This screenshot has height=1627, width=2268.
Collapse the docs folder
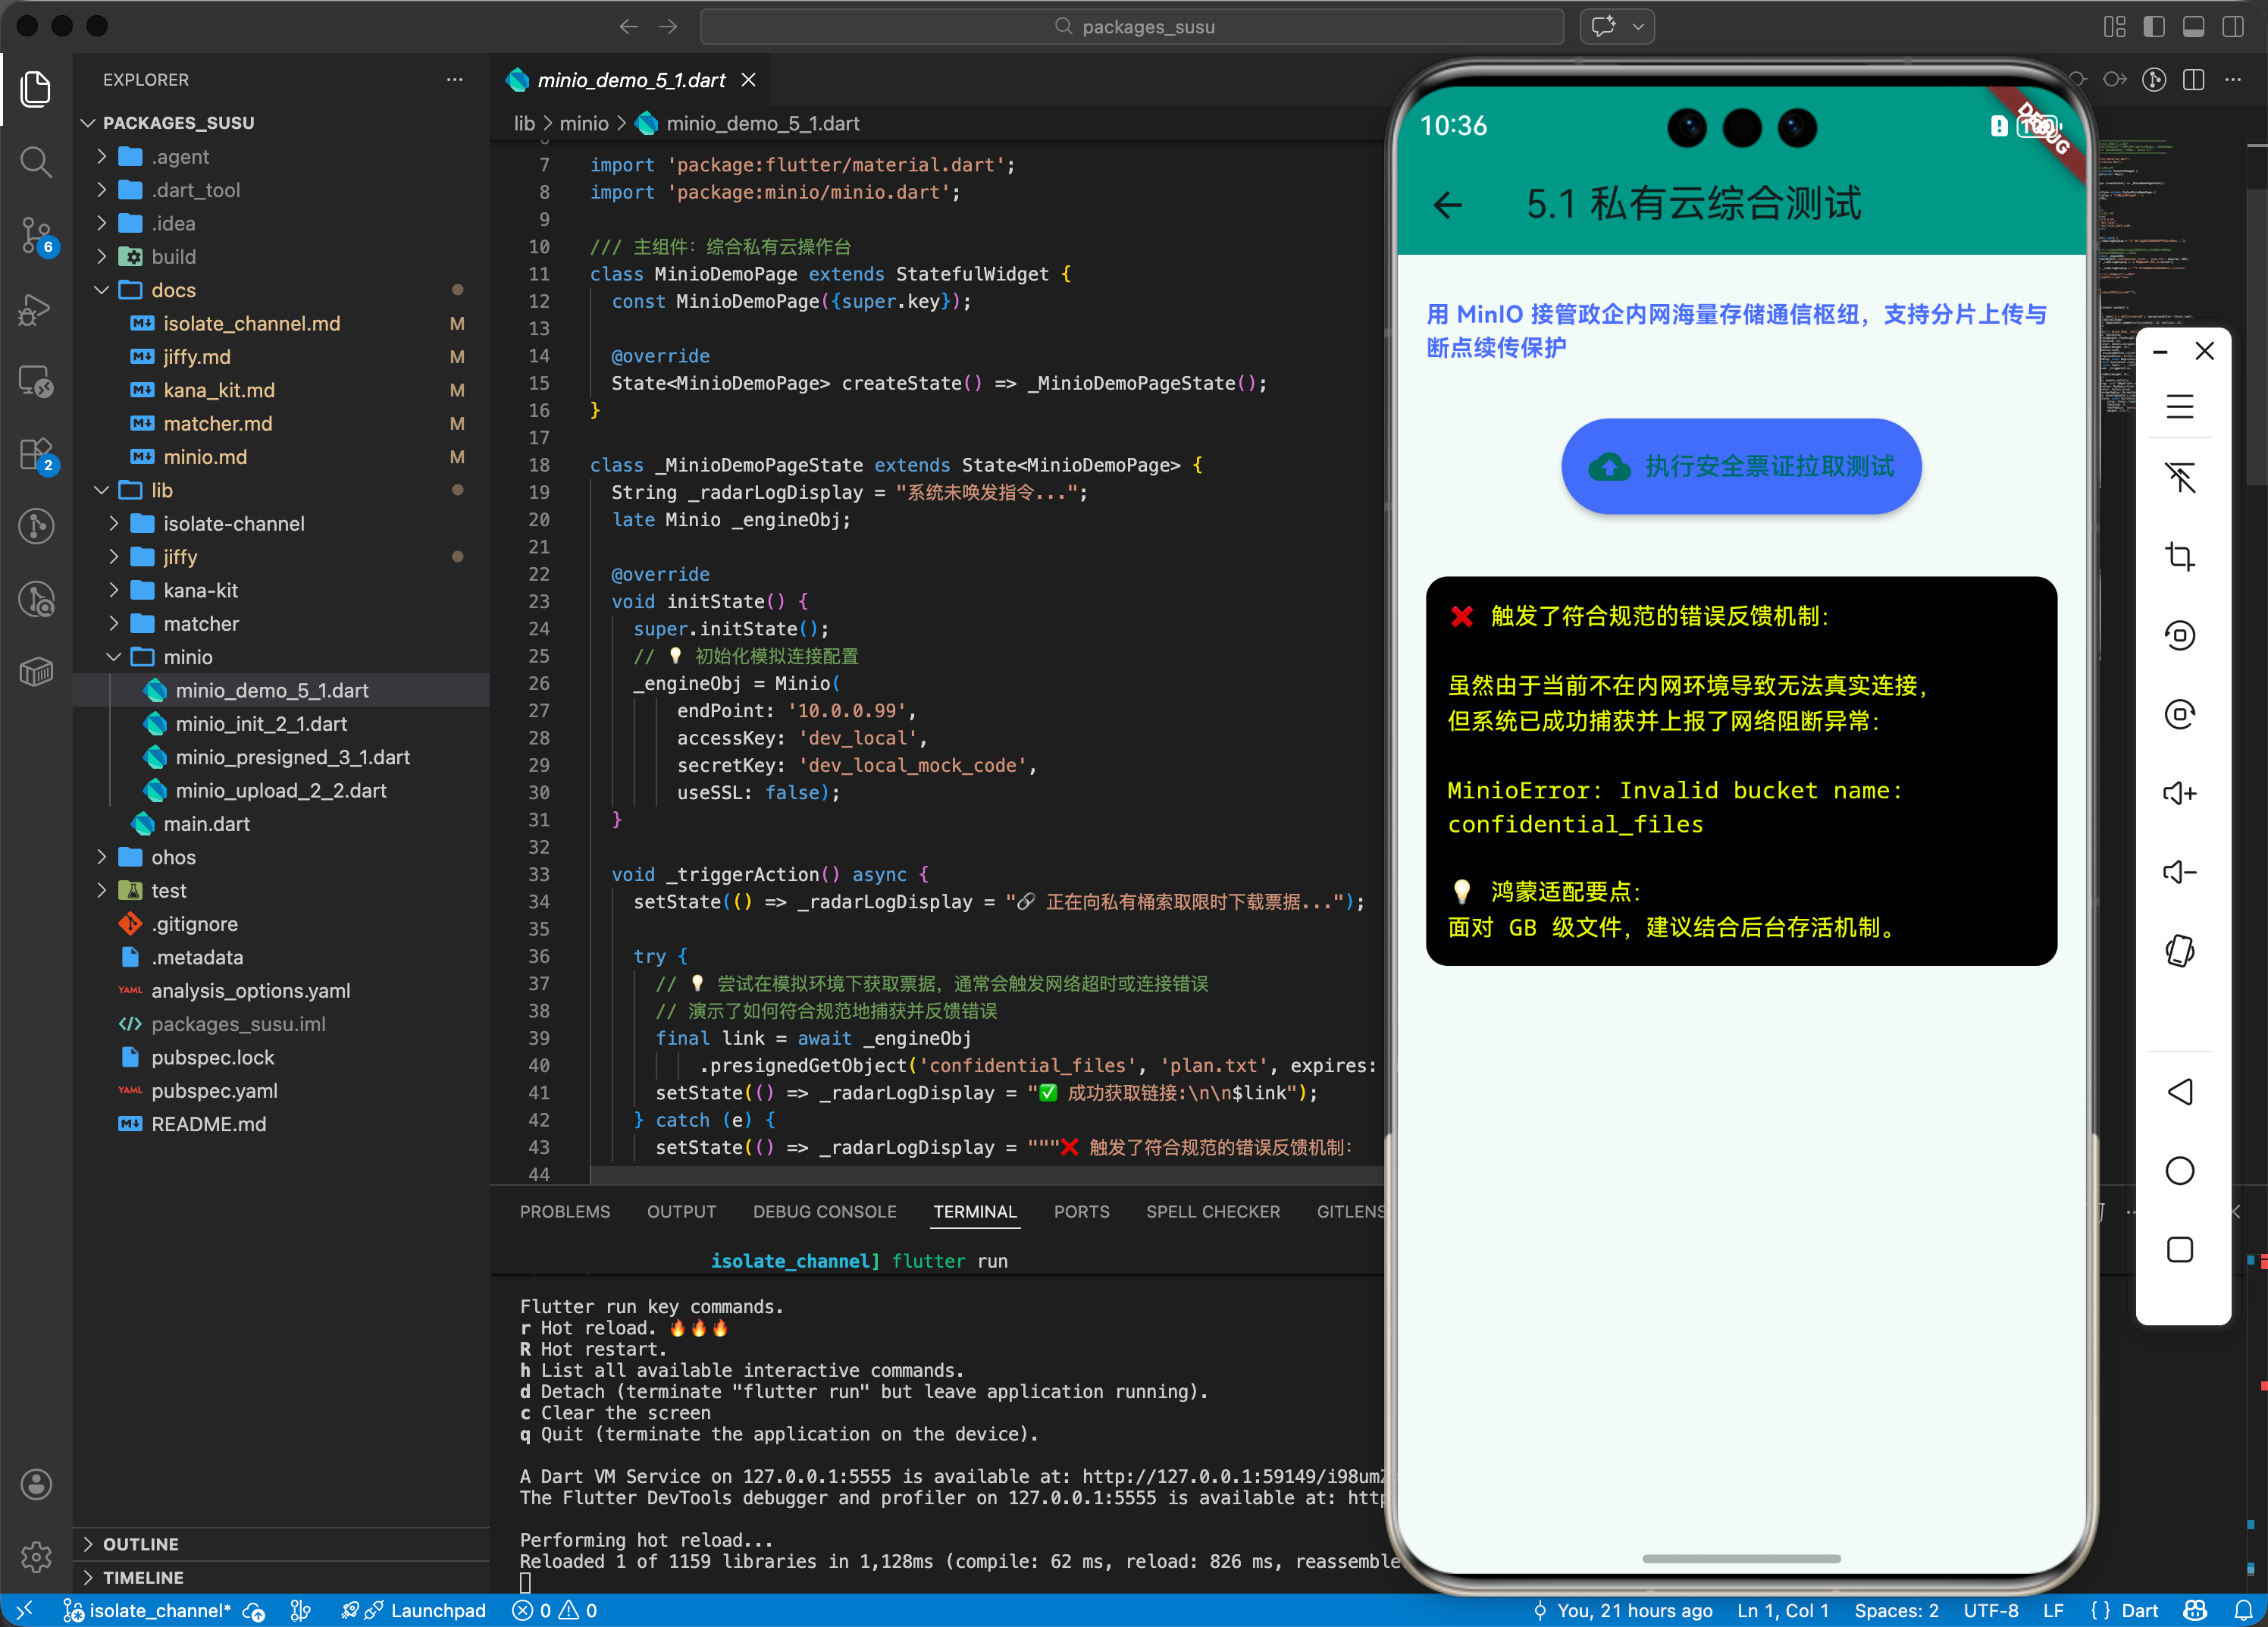pyautogui.click(x=173, y=290)
